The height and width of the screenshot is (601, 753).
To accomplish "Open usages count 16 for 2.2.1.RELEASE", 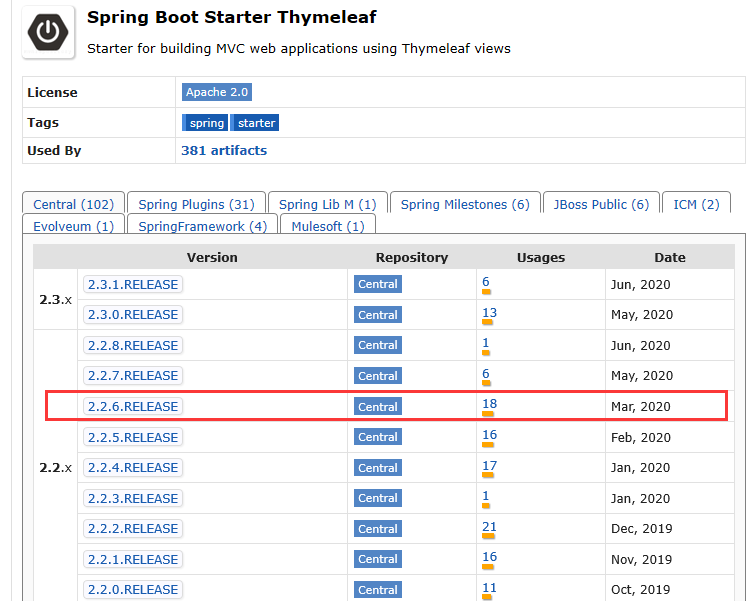I will [x=489, y=557].
